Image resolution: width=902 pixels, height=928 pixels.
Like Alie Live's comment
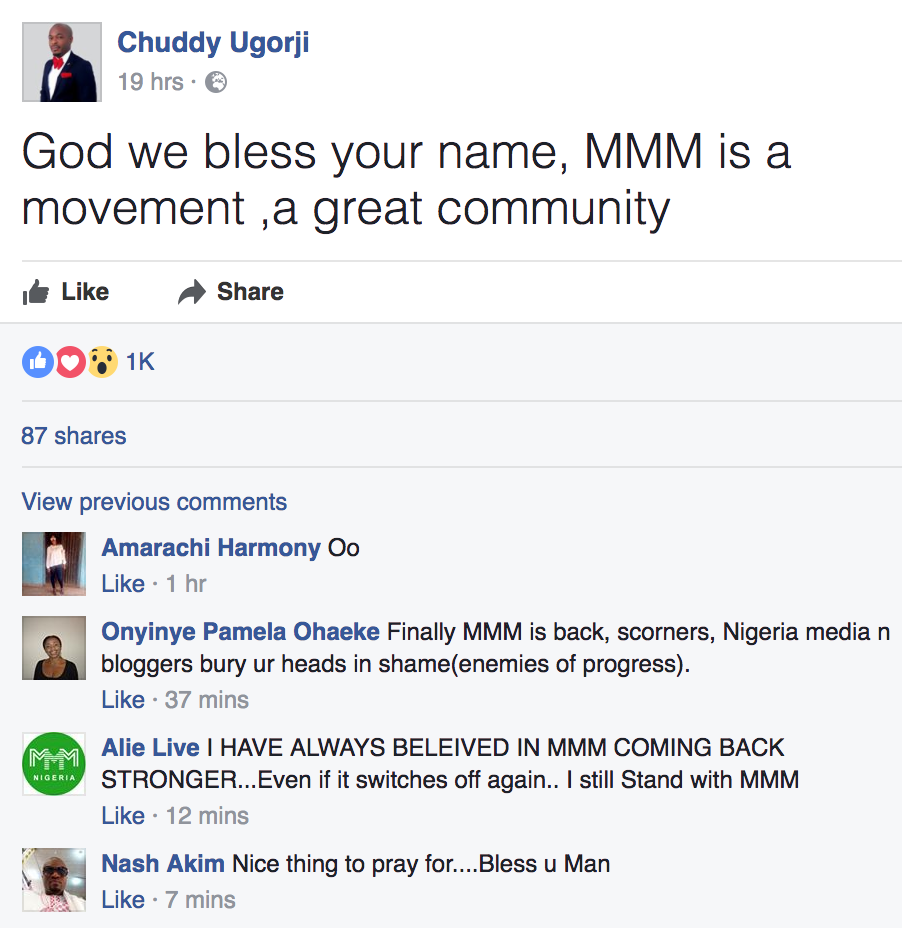[x=123, y=816]
